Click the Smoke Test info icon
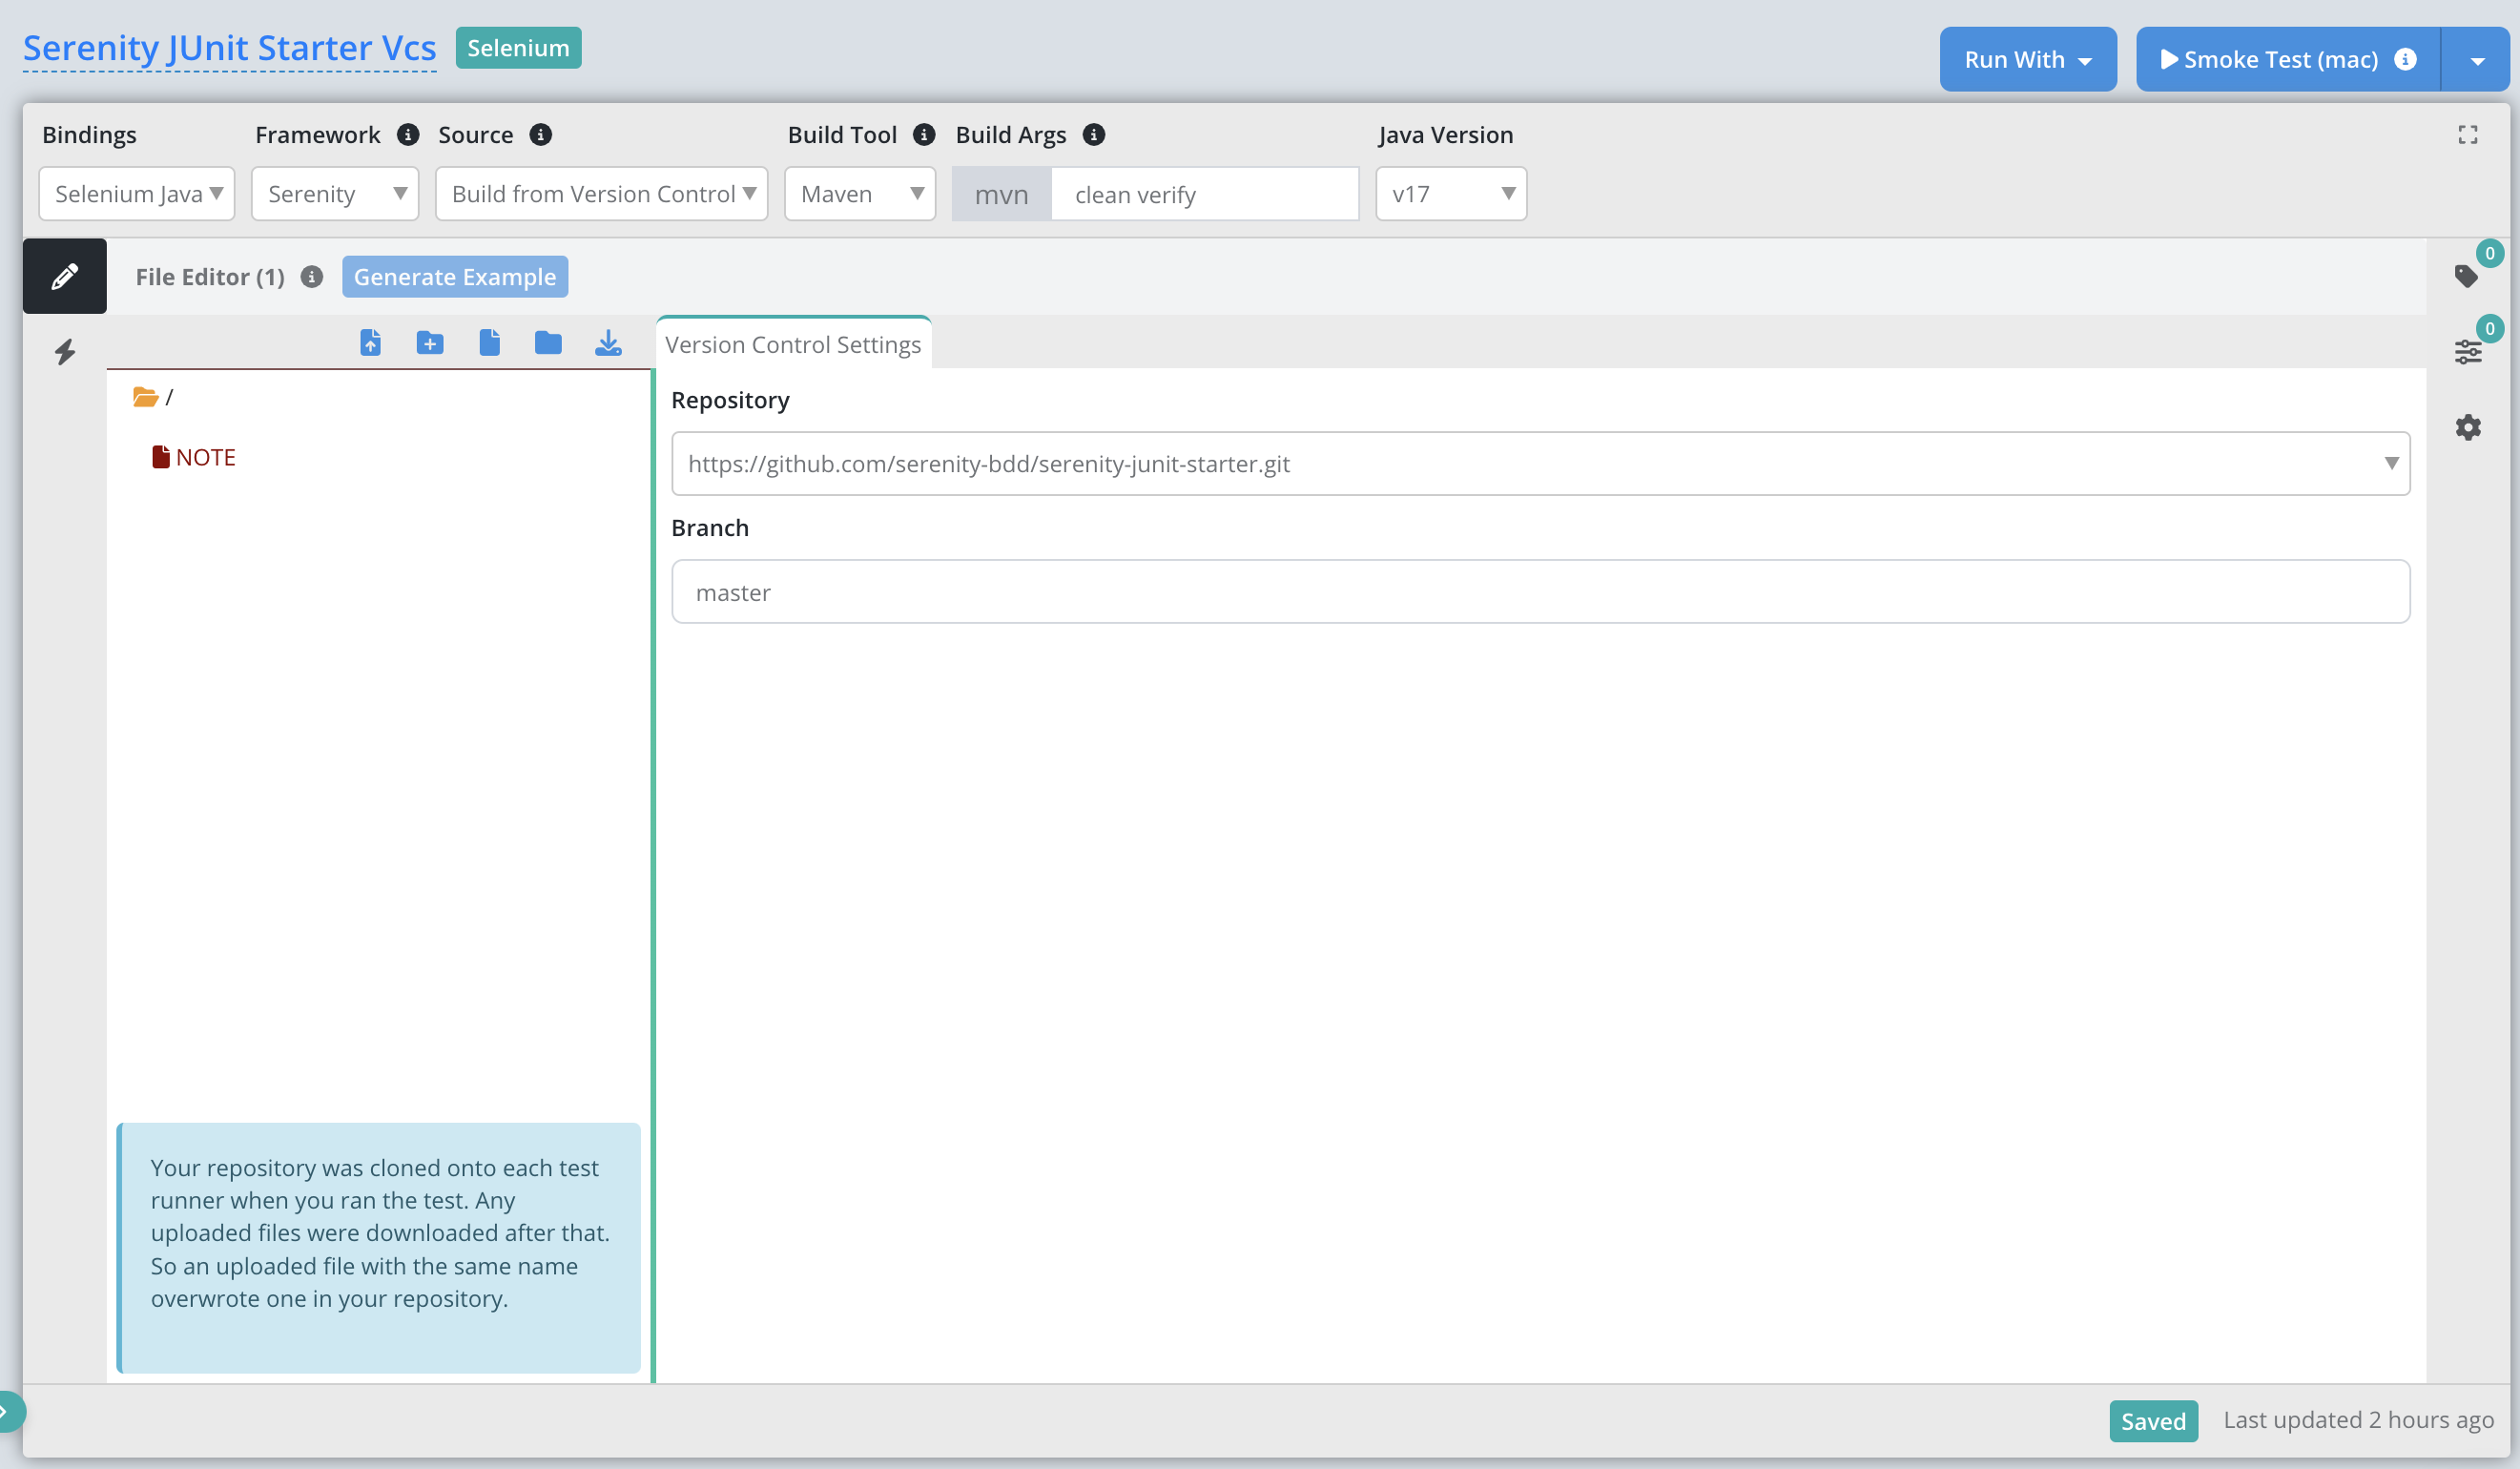The width and height of the screenshot is (2520, 1469). point(2405,59)
